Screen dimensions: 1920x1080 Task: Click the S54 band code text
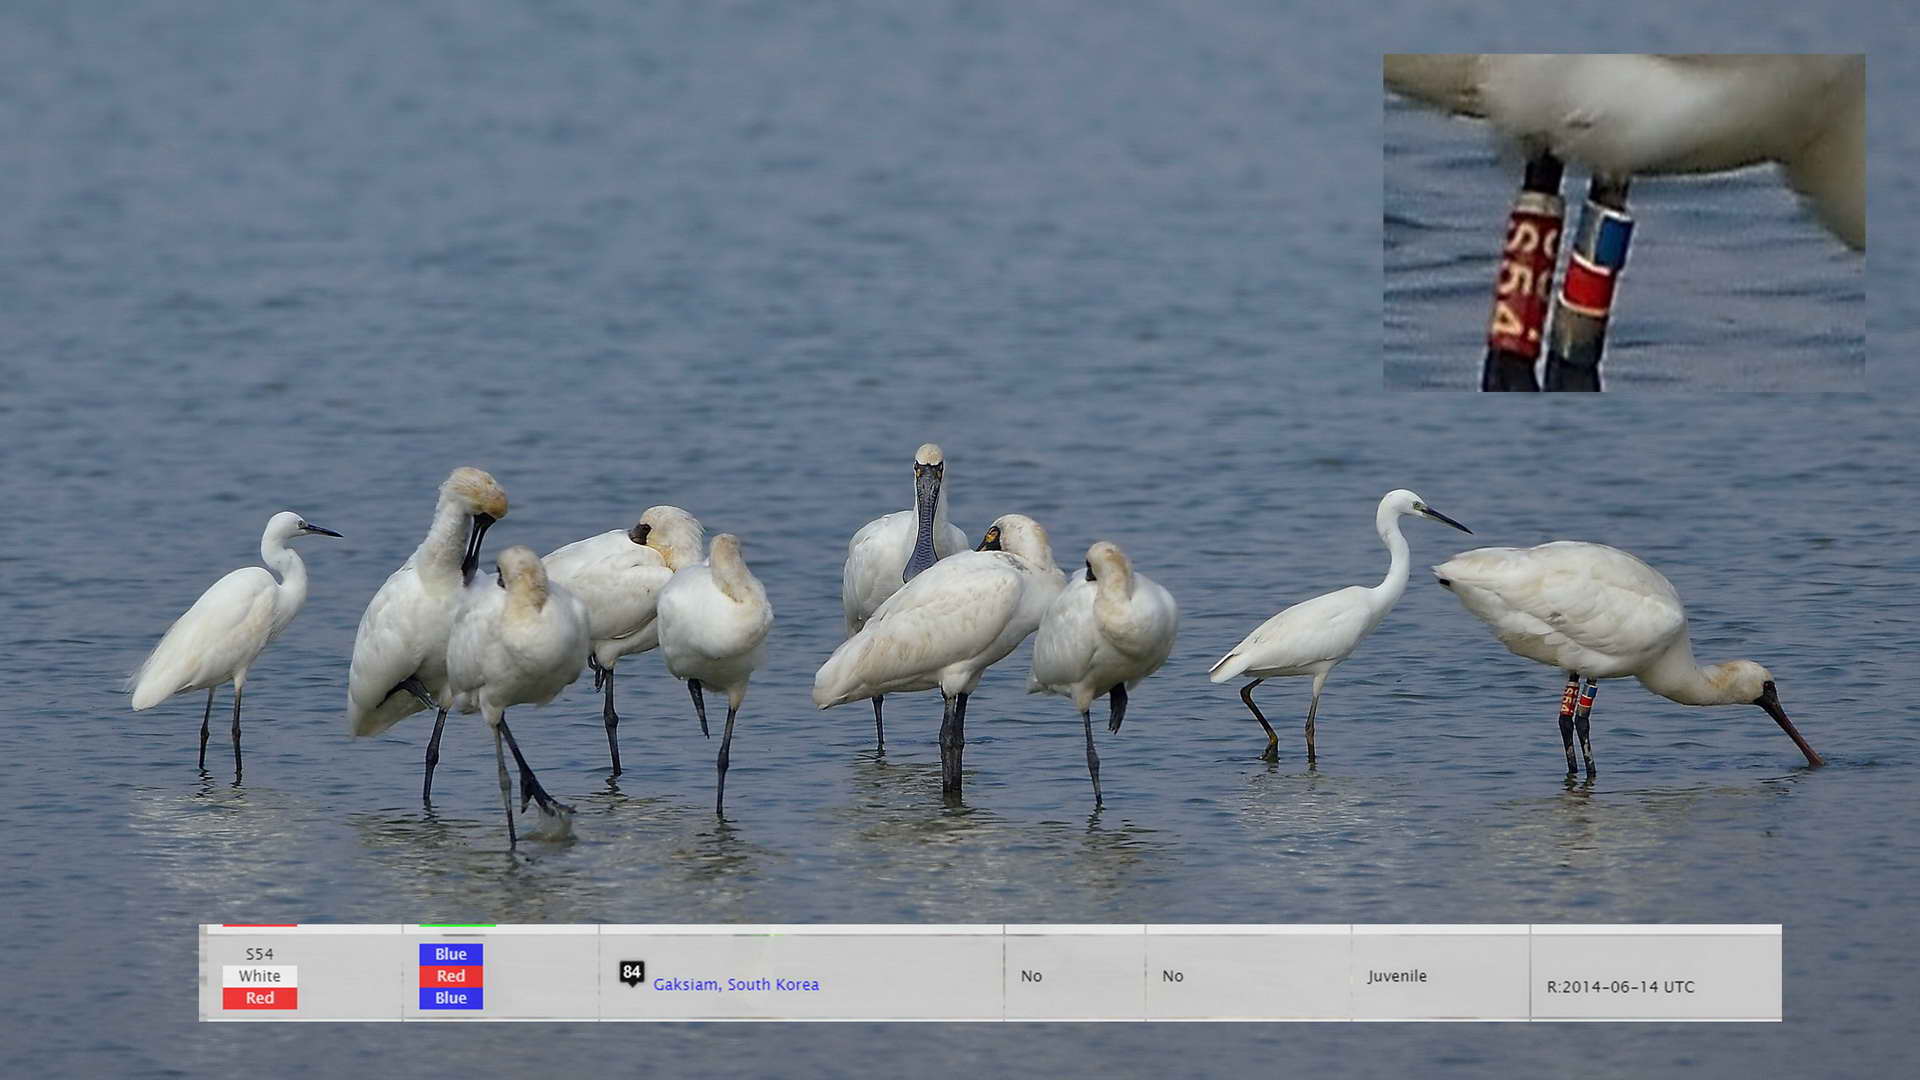[x=259, y=954]
